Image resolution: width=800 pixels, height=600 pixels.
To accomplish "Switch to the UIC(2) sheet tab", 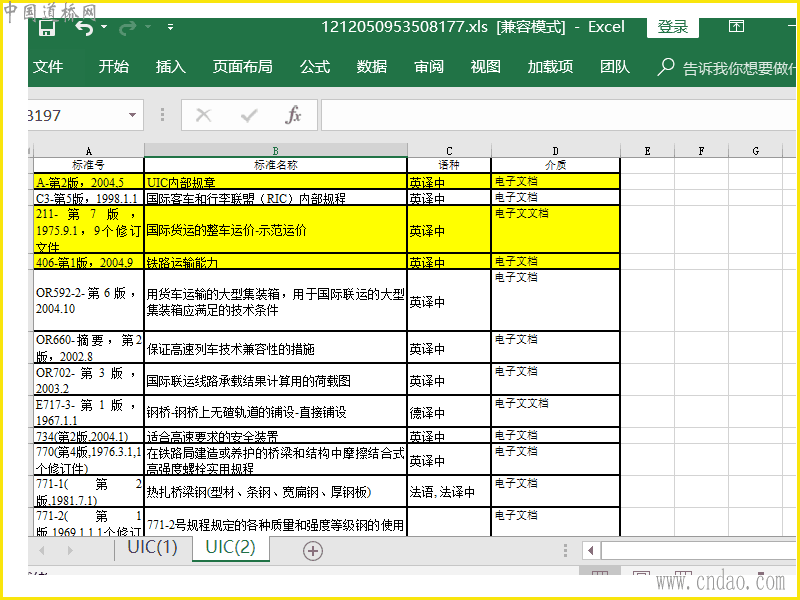I will [230, 547].
